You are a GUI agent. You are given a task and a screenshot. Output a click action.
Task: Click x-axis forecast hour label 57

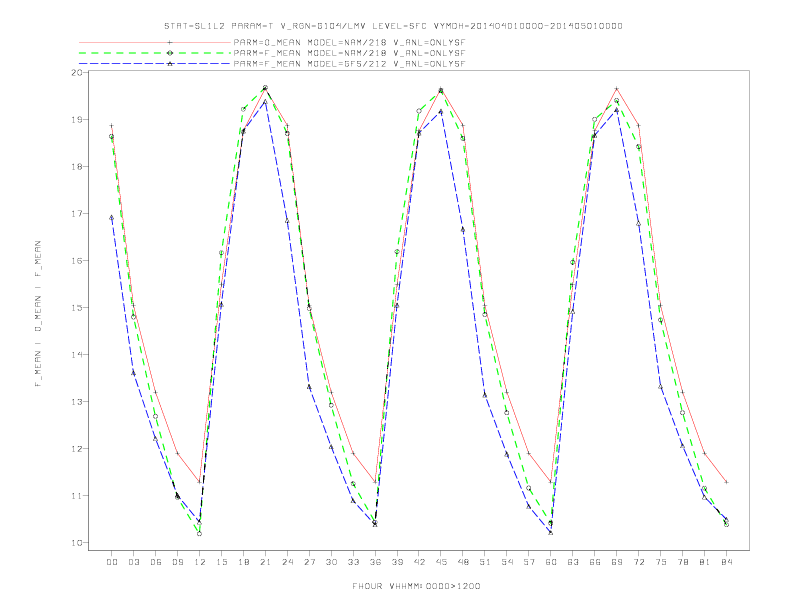(529, 562)
